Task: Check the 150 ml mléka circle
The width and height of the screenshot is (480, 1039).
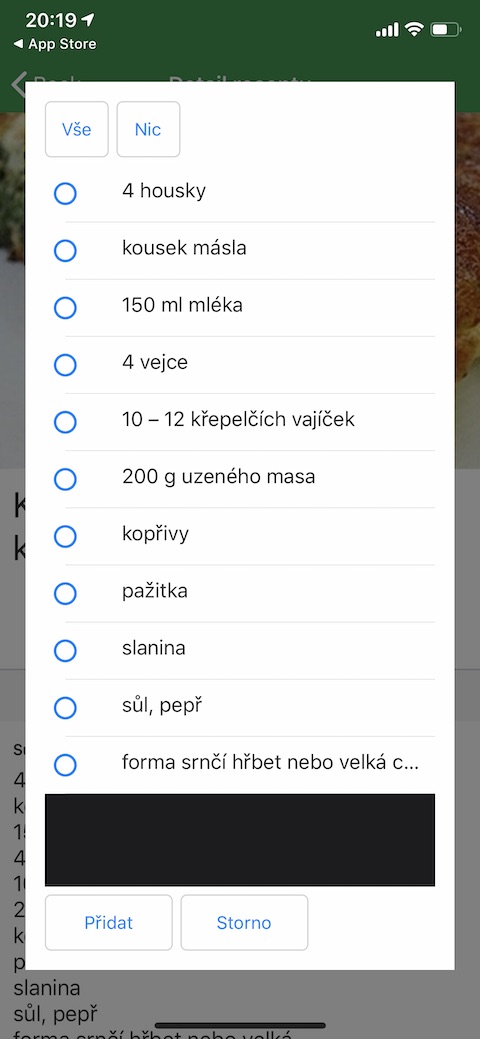Action: click(x=65, y=308)
